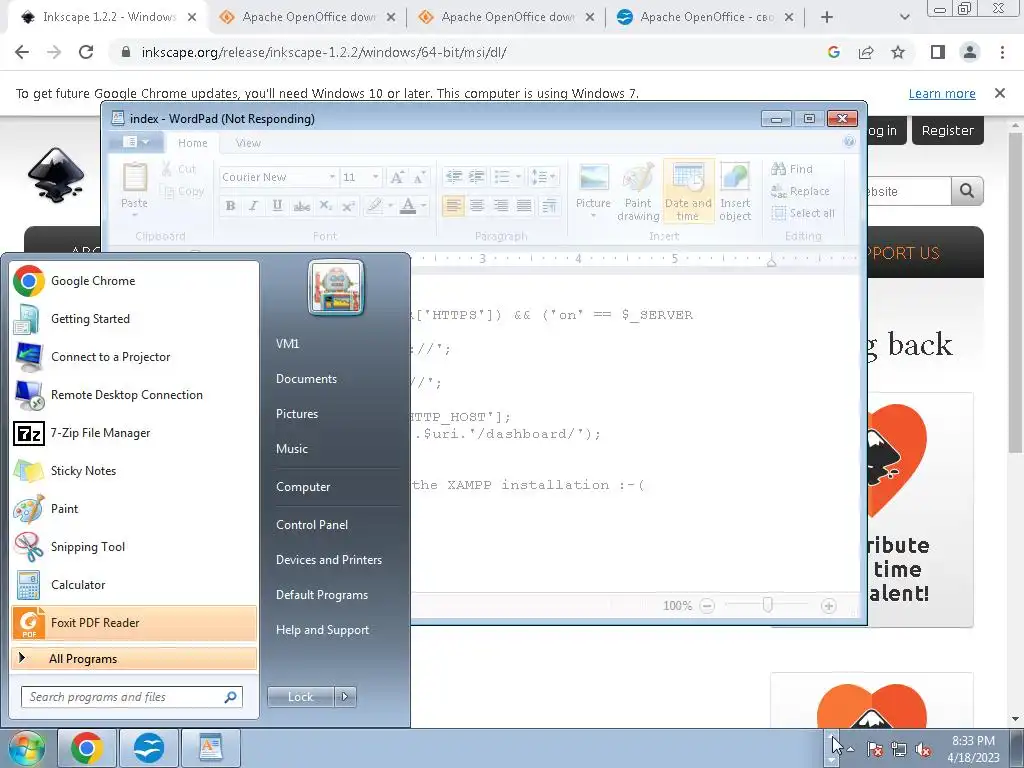Click Register on the Inkscape page
This screenshot has height=768, width=1024.
[948, 130]
